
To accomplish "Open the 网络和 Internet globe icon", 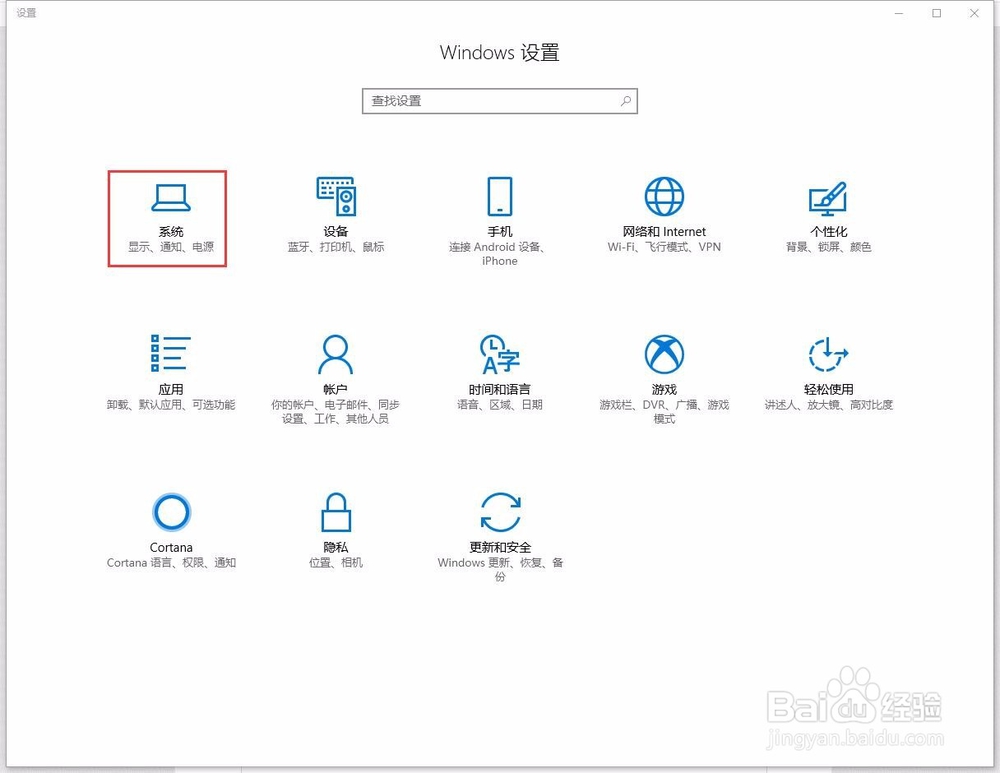I will (x=664, y=196).
